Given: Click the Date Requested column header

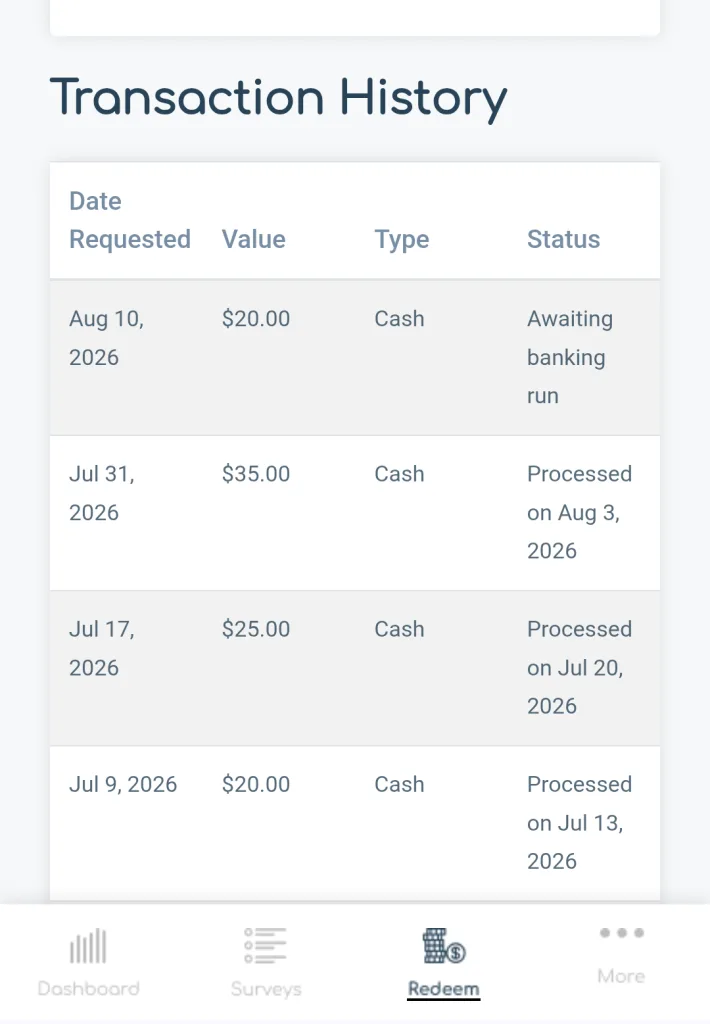Looking at the screenshot, I should click(130, 220).
